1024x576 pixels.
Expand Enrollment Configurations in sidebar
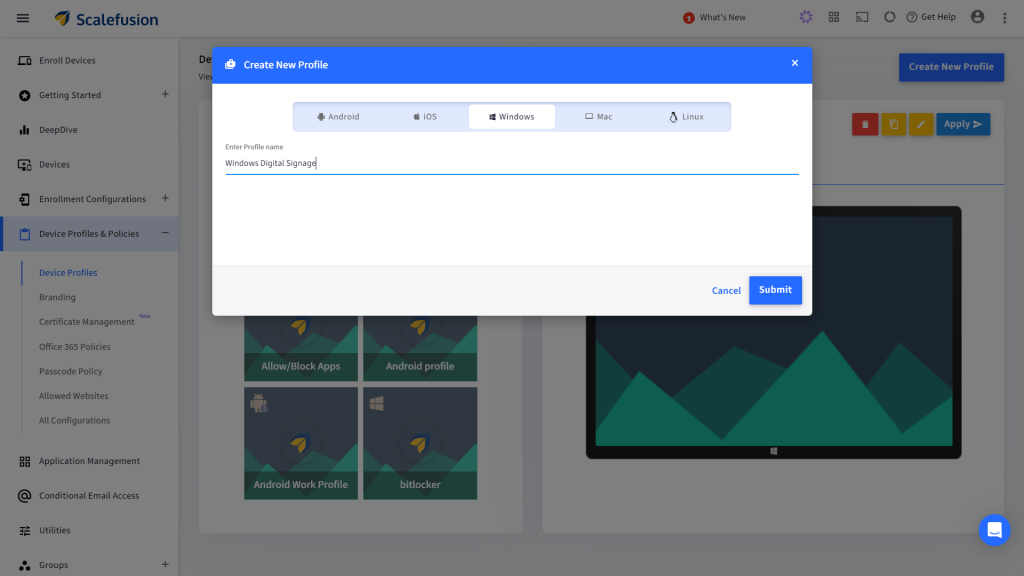[165, 199]
